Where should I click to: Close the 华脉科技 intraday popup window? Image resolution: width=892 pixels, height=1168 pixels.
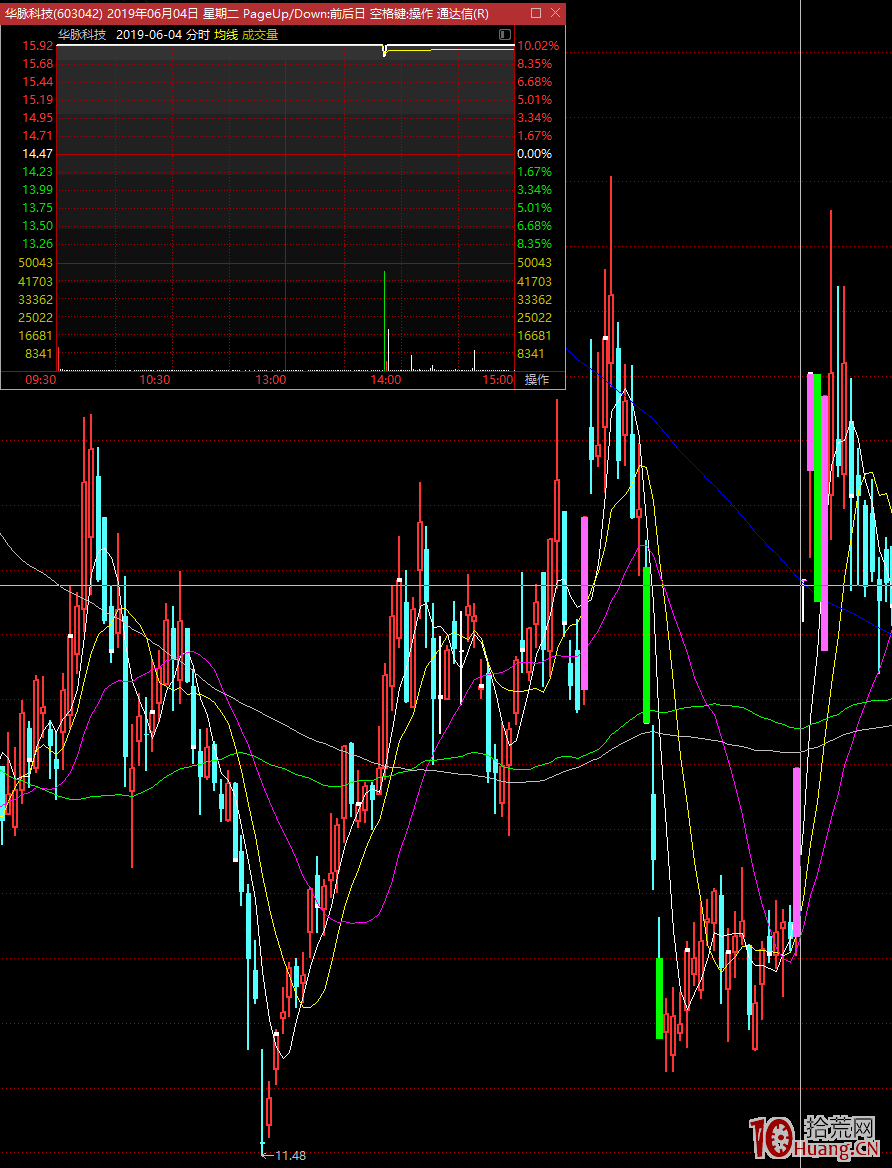point(555,13)
